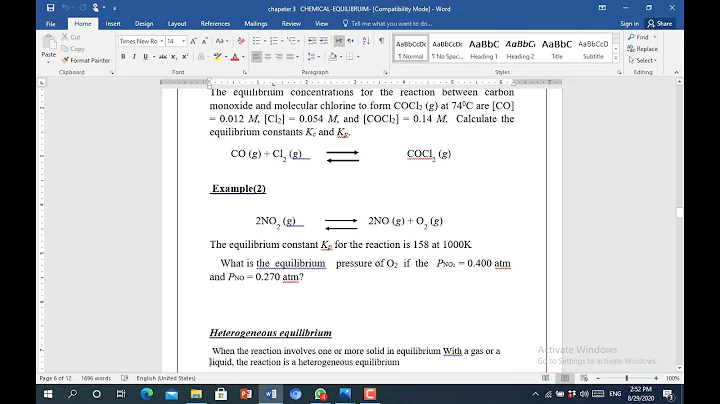Toggle Underline formatting

(146, 56)
